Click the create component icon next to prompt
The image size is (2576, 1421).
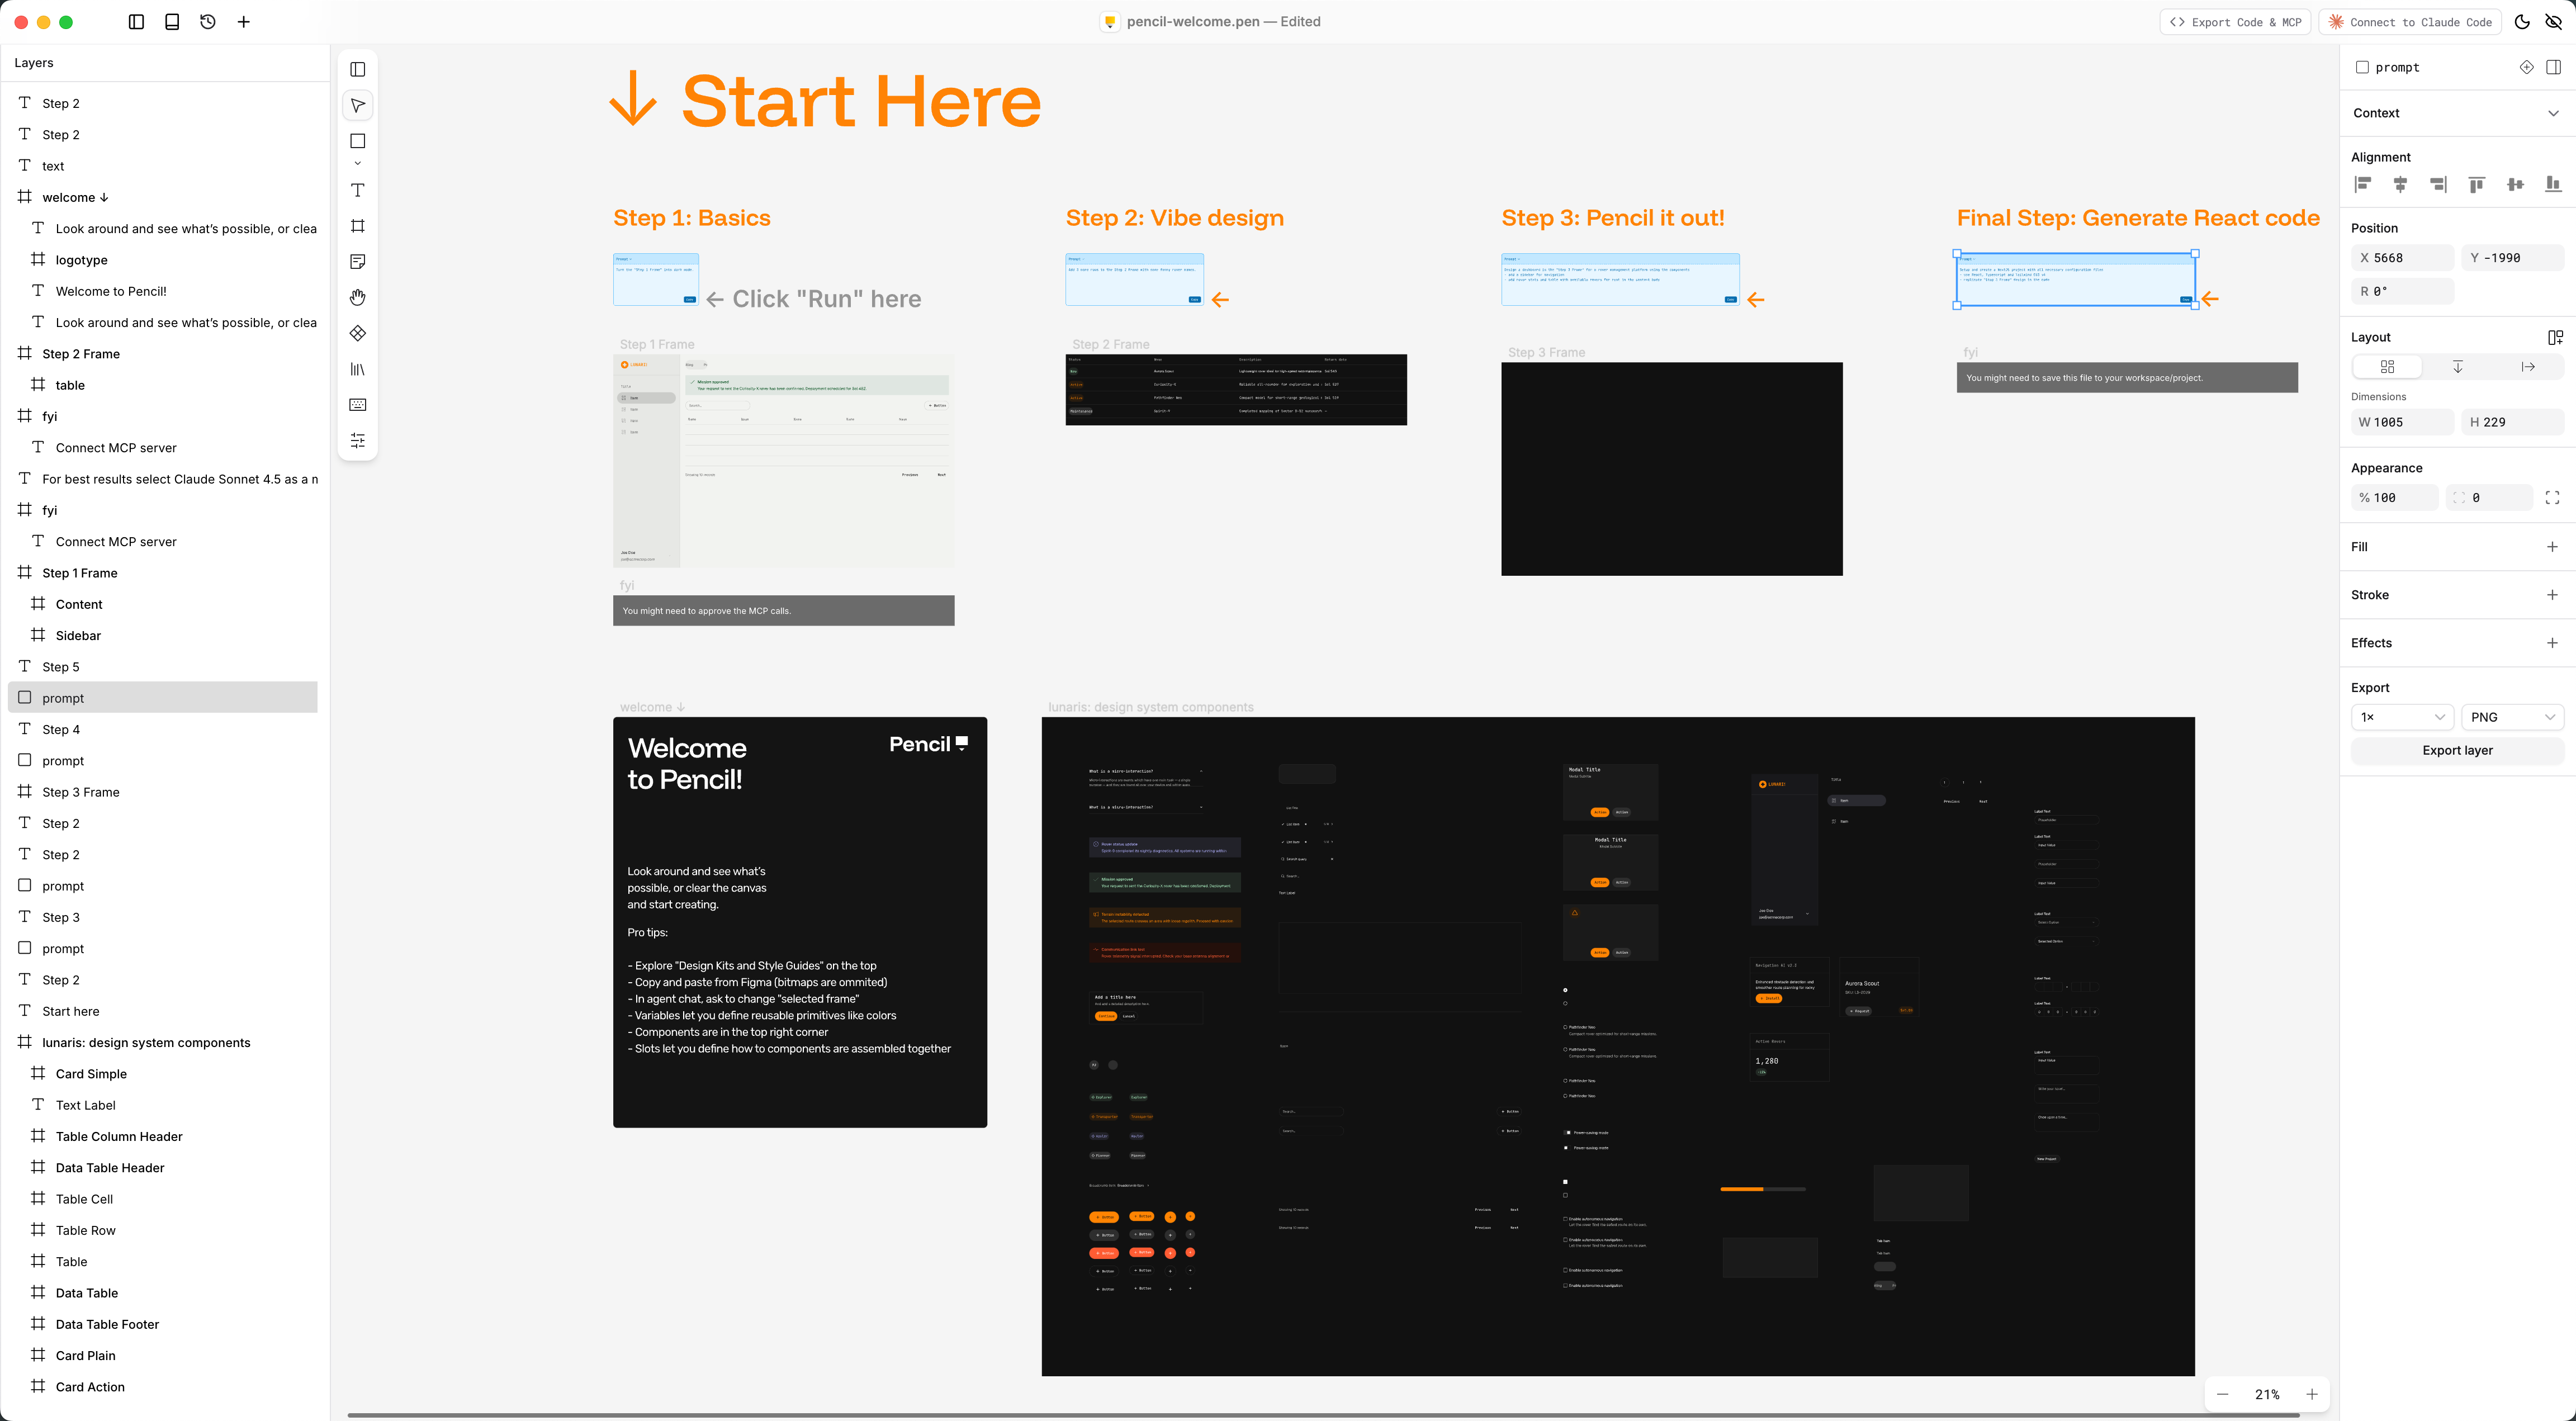point(2526,67)
